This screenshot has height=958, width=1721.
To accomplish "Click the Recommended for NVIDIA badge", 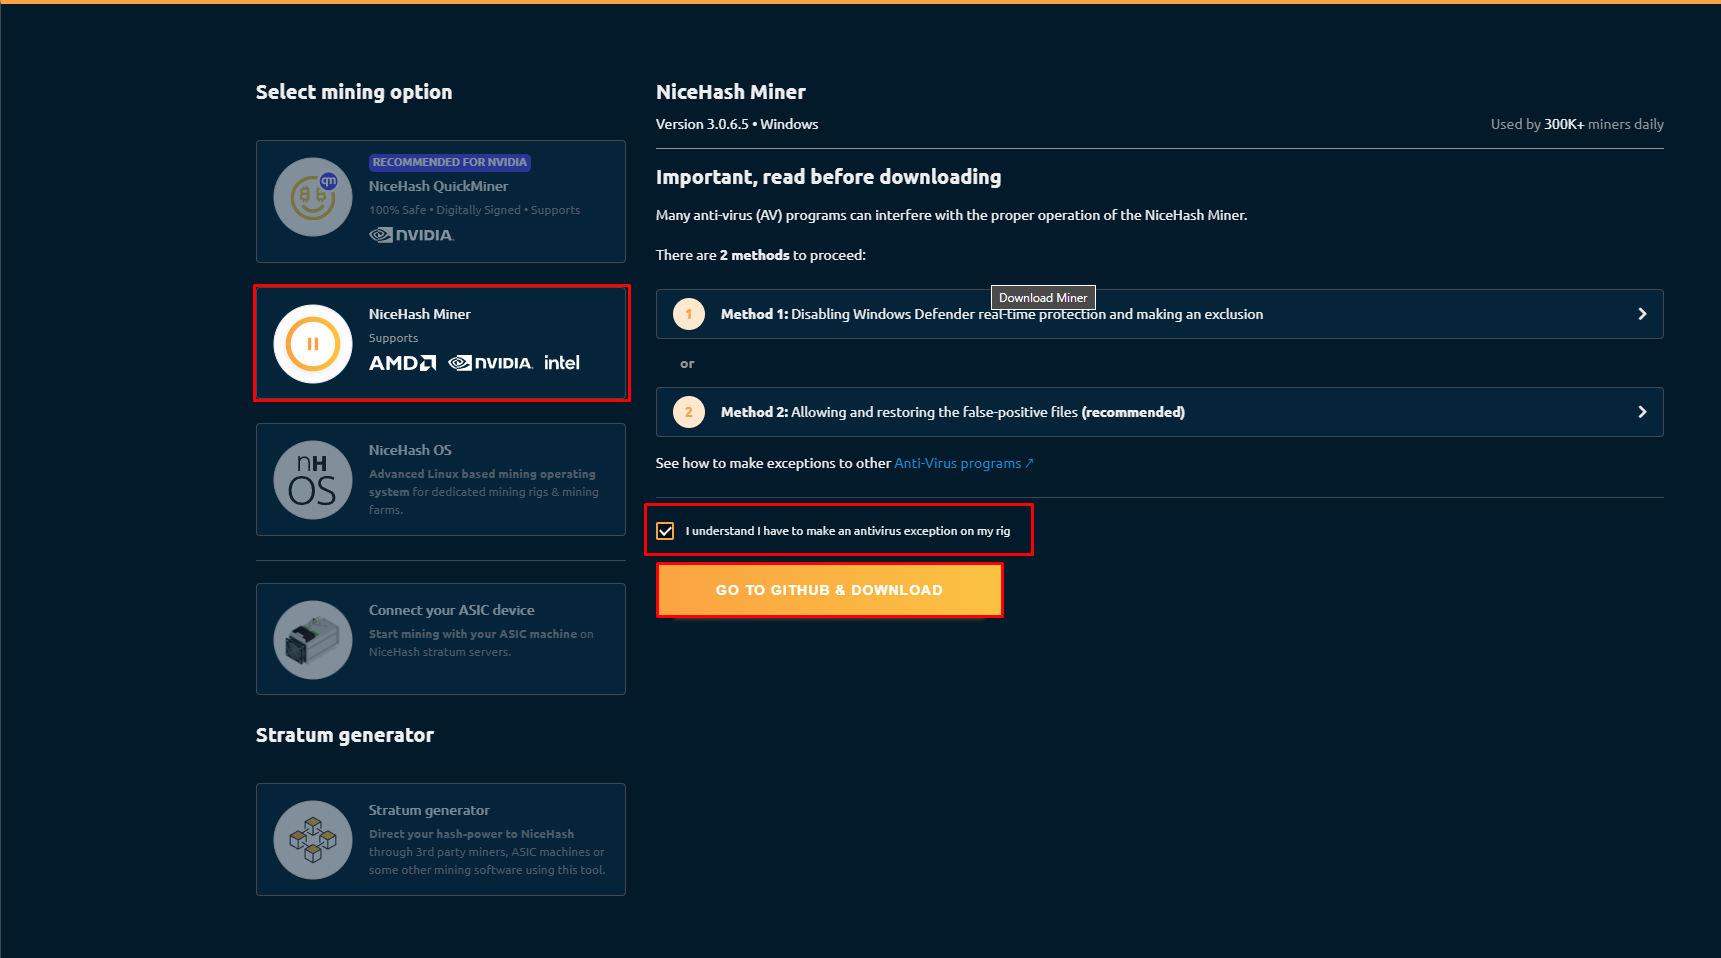I will [450, 162].
